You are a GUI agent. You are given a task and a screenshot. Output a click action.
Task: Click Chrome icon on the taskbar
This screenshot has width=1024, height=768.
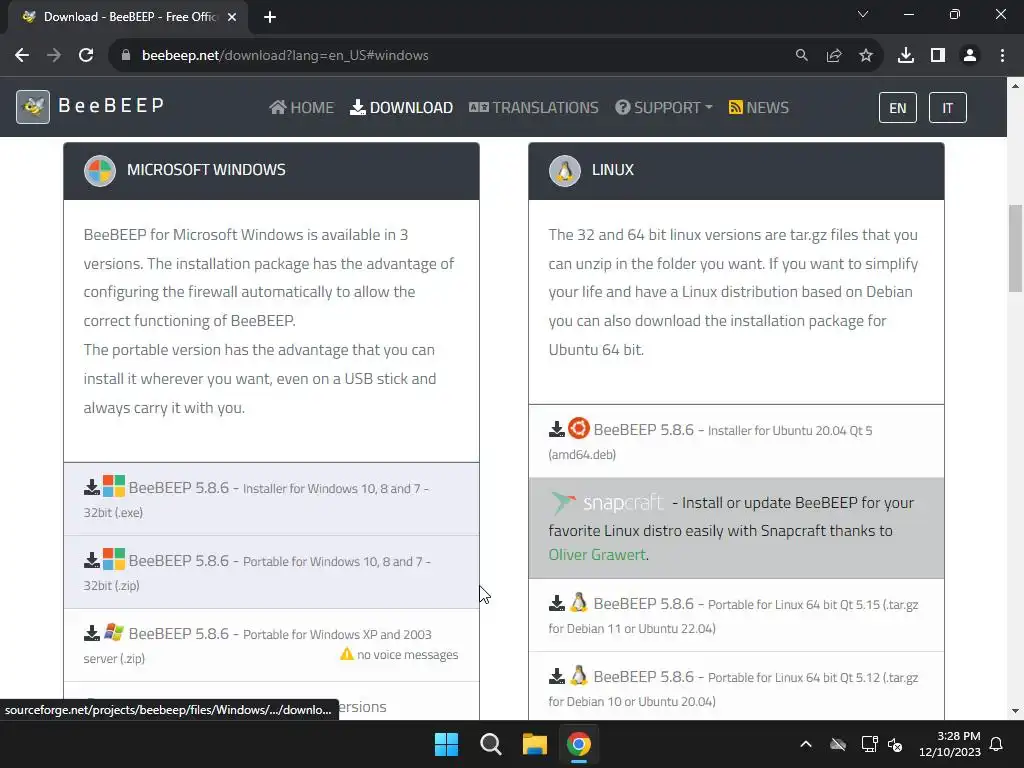point(579,744)
